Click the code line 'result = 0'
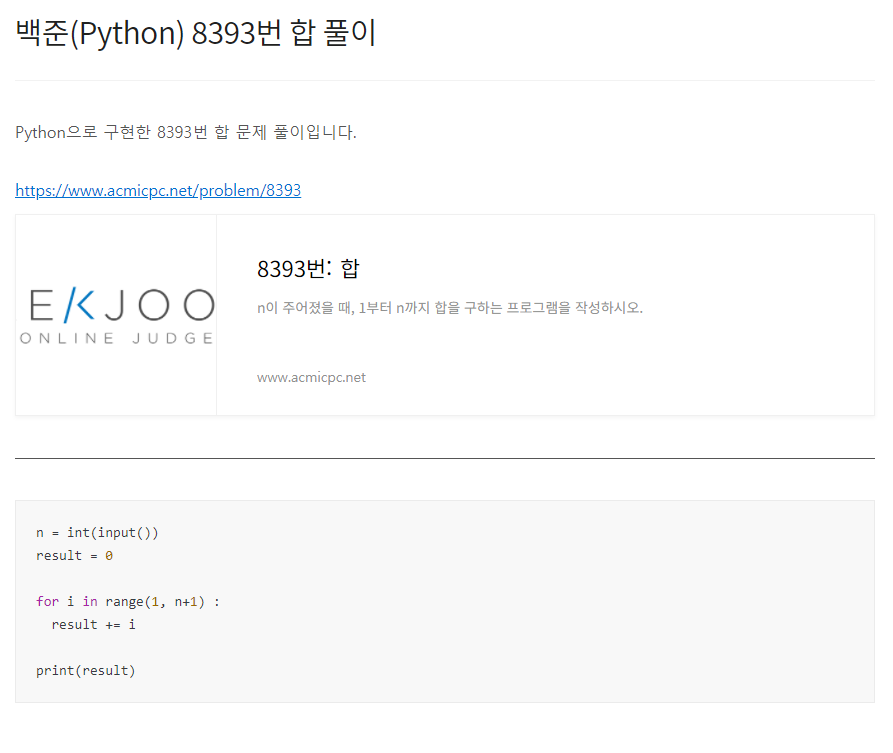893x753 pixels. [74, 555]
